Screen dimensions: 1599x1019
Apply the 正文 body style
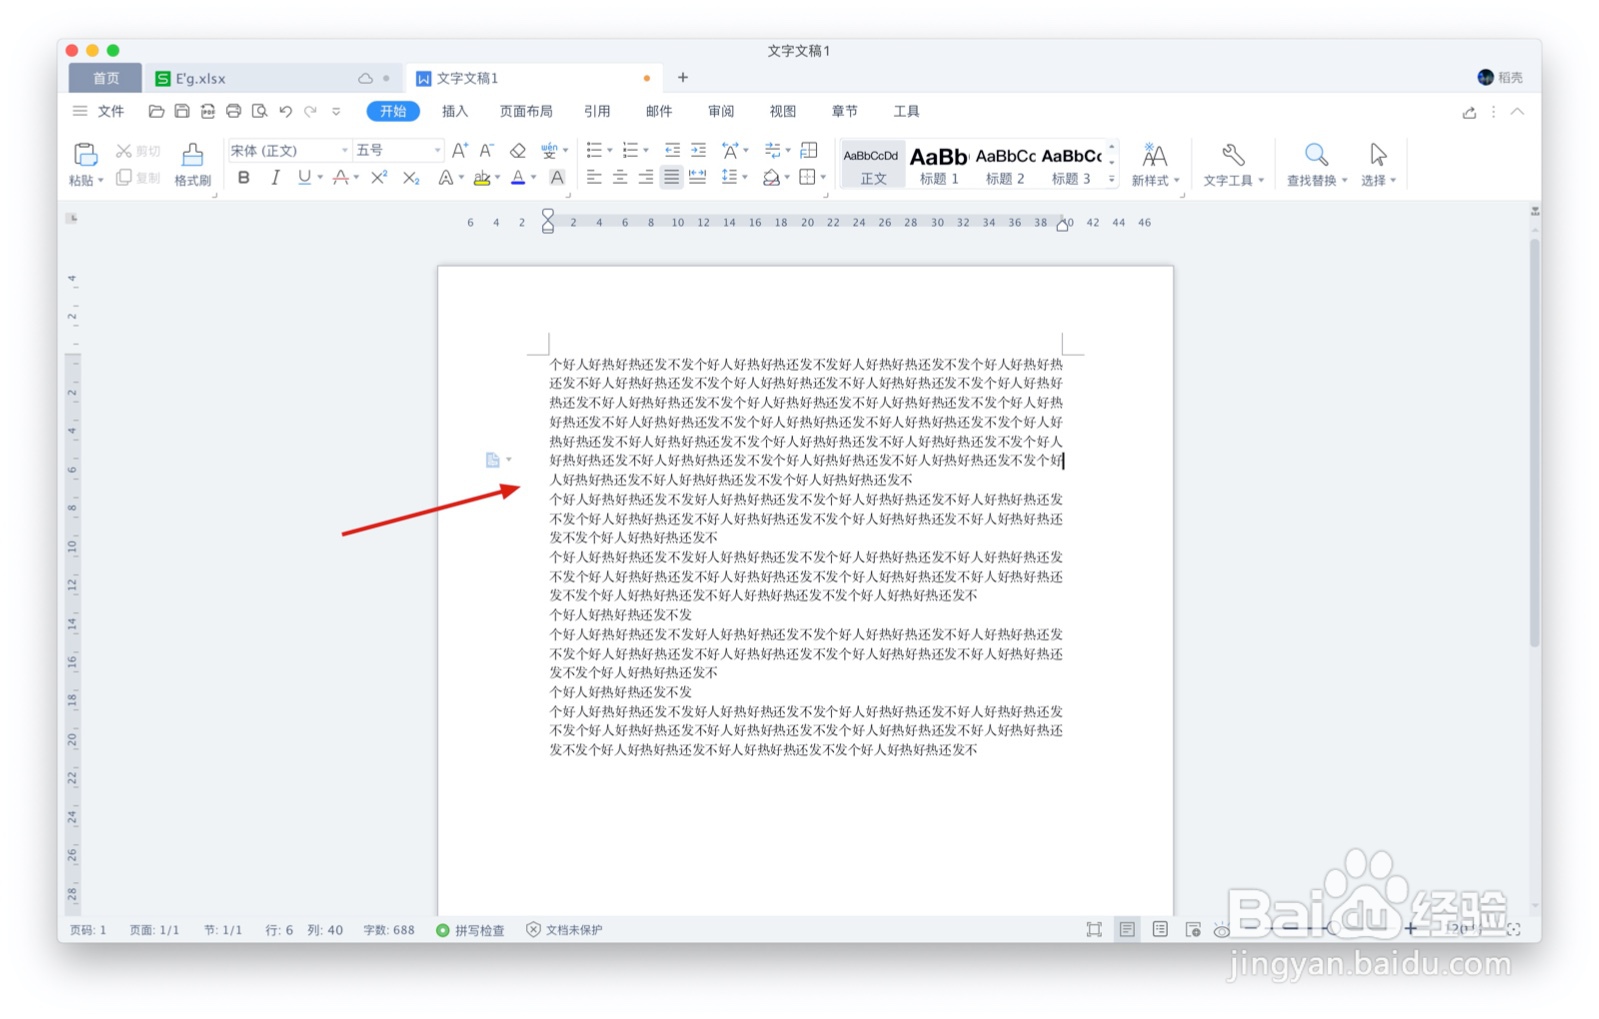[x=873, y=164]
